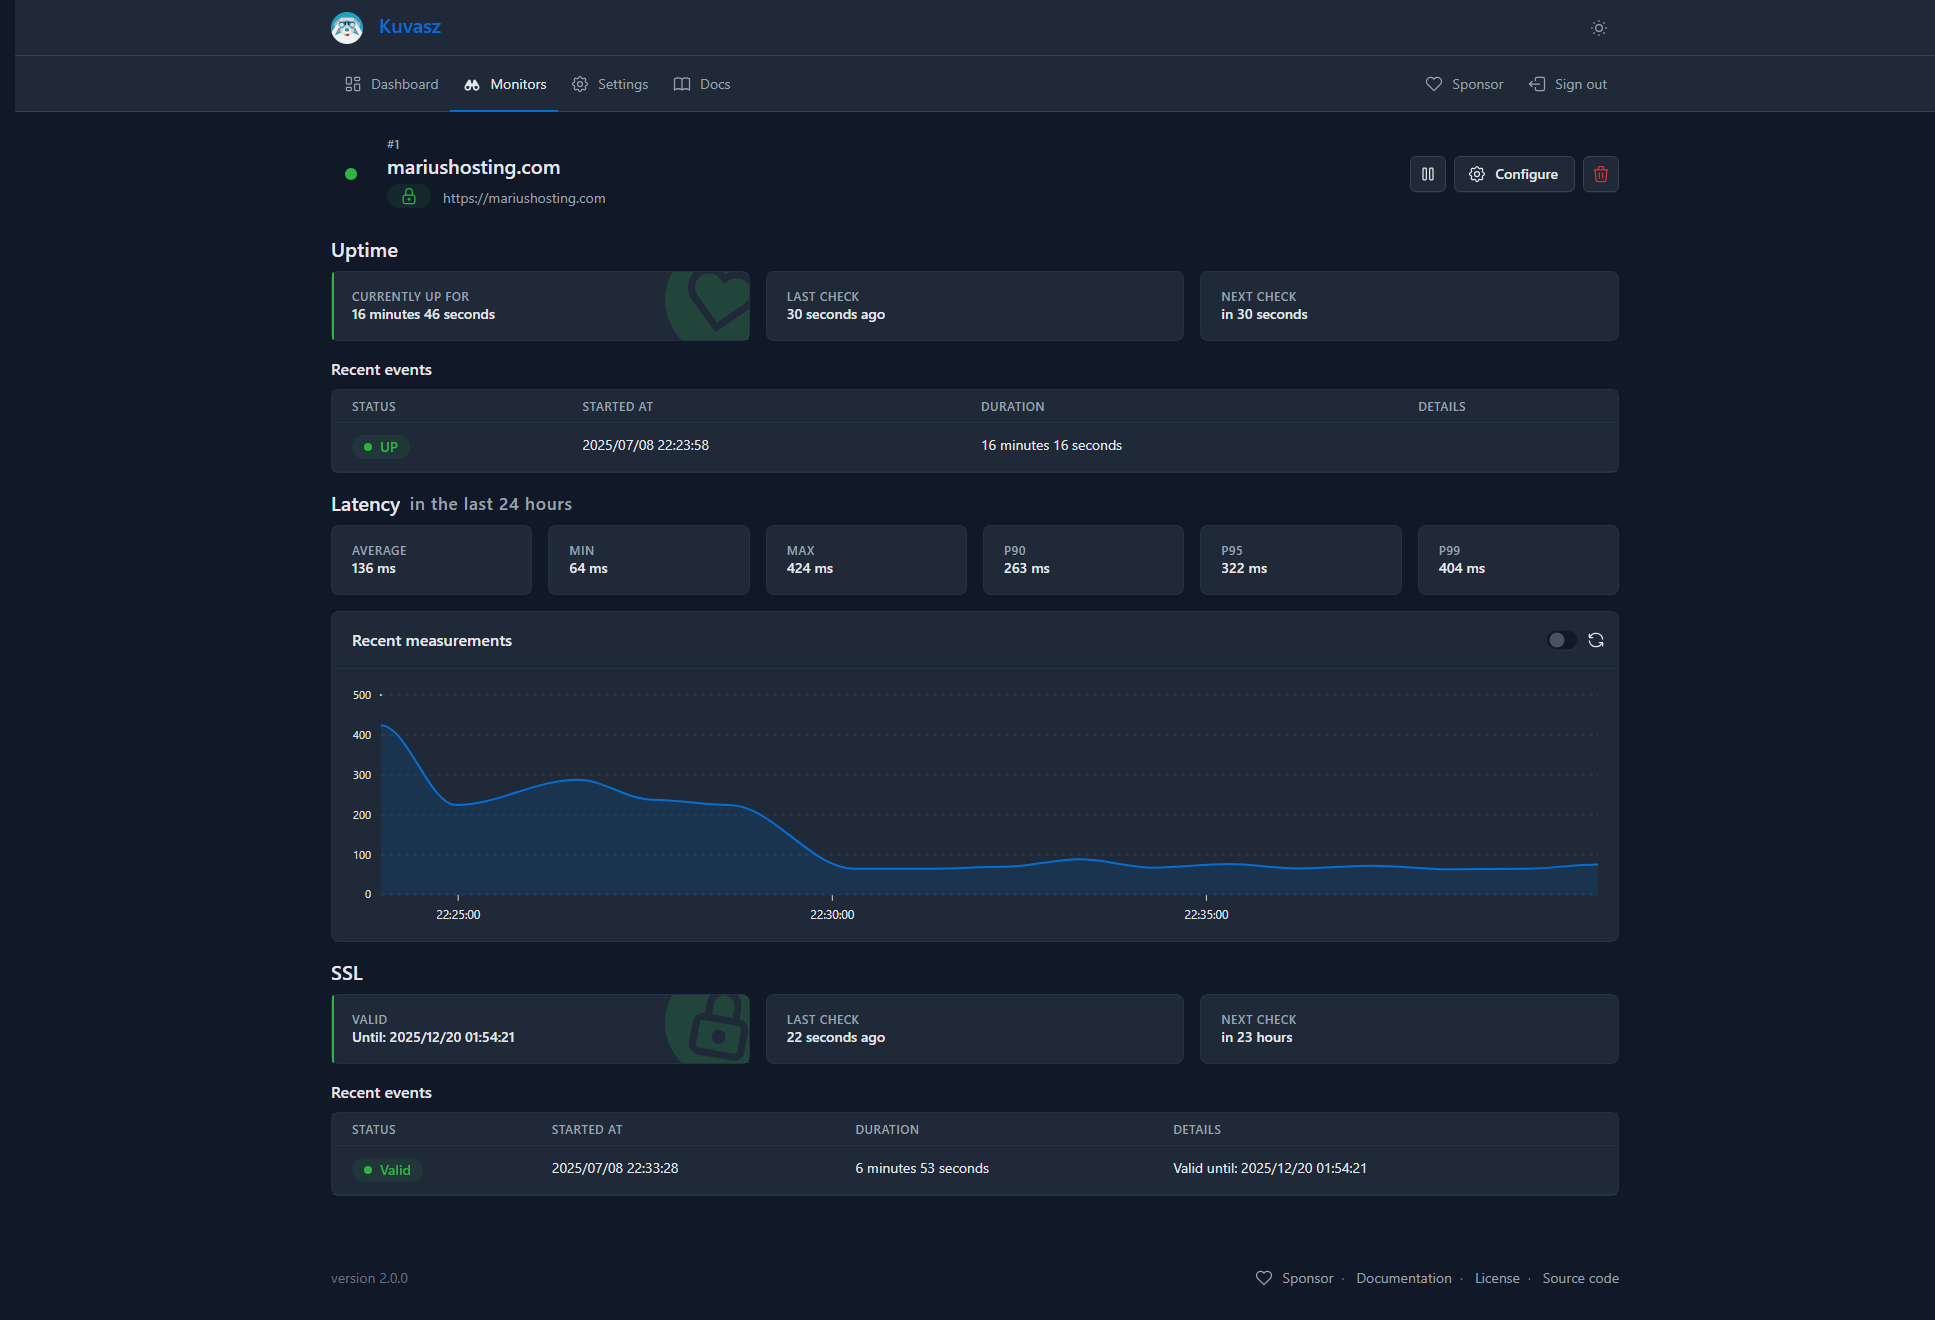This screenshot has width=1935, height=1320.
Task: Click the green monitor status dot
Action: point(351,174)
